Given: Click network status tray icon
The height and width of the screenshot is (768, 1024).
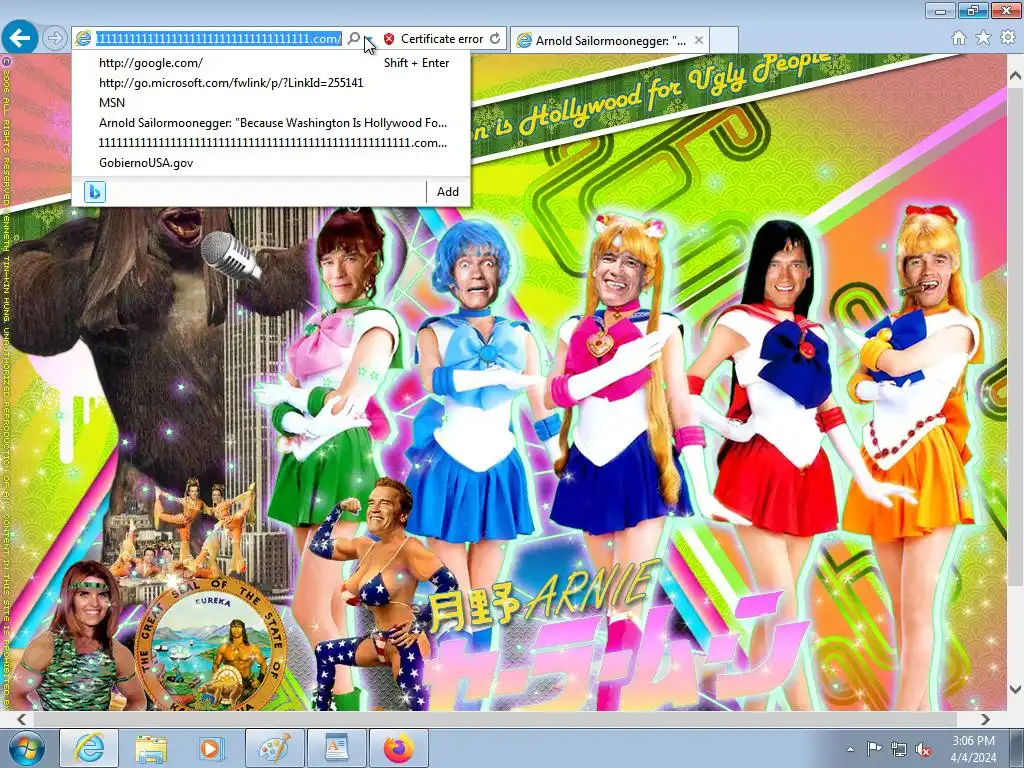Looking at the screenshot, I should 899,749.
